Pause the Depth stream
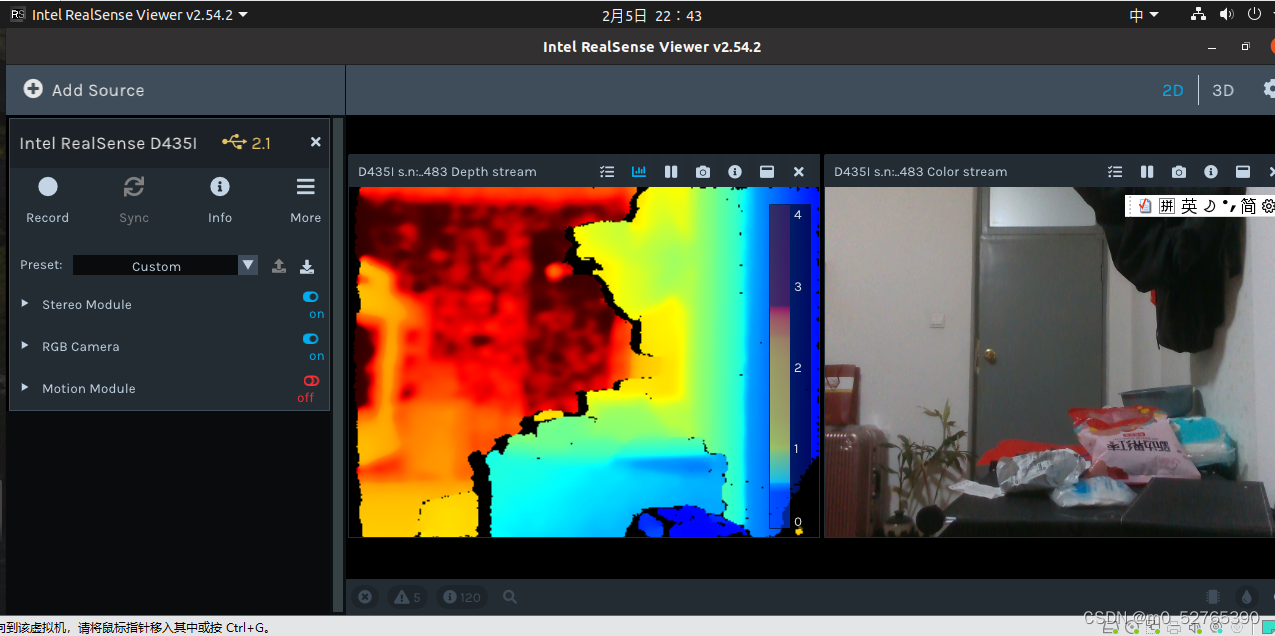 tap(671, 171)
